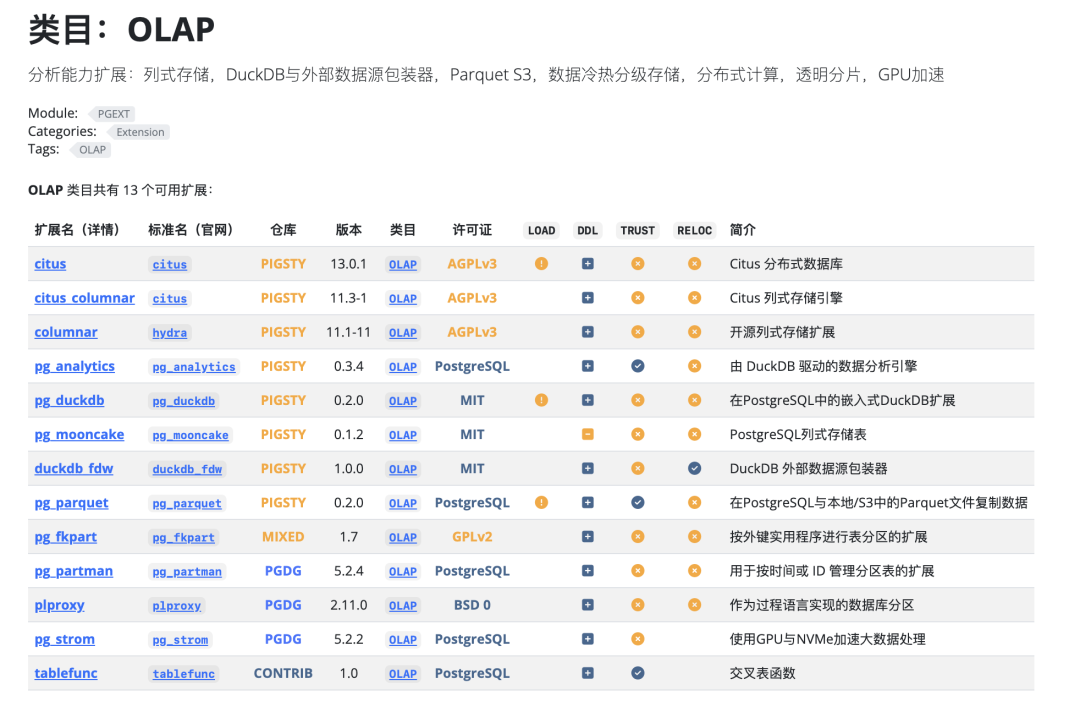Click the LOAD warning icon in pg_duckdb row
Screen dimensions: 1080x701
[541, 400]
